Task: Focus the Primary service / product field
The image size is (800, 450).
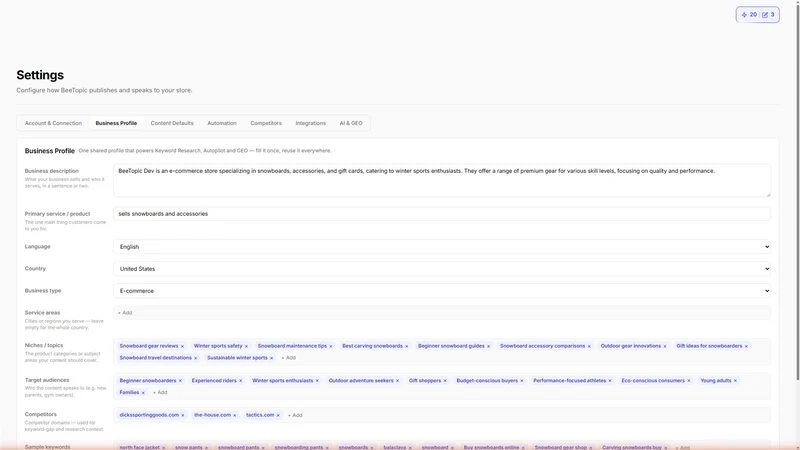Action: click(x=442, y=214)
